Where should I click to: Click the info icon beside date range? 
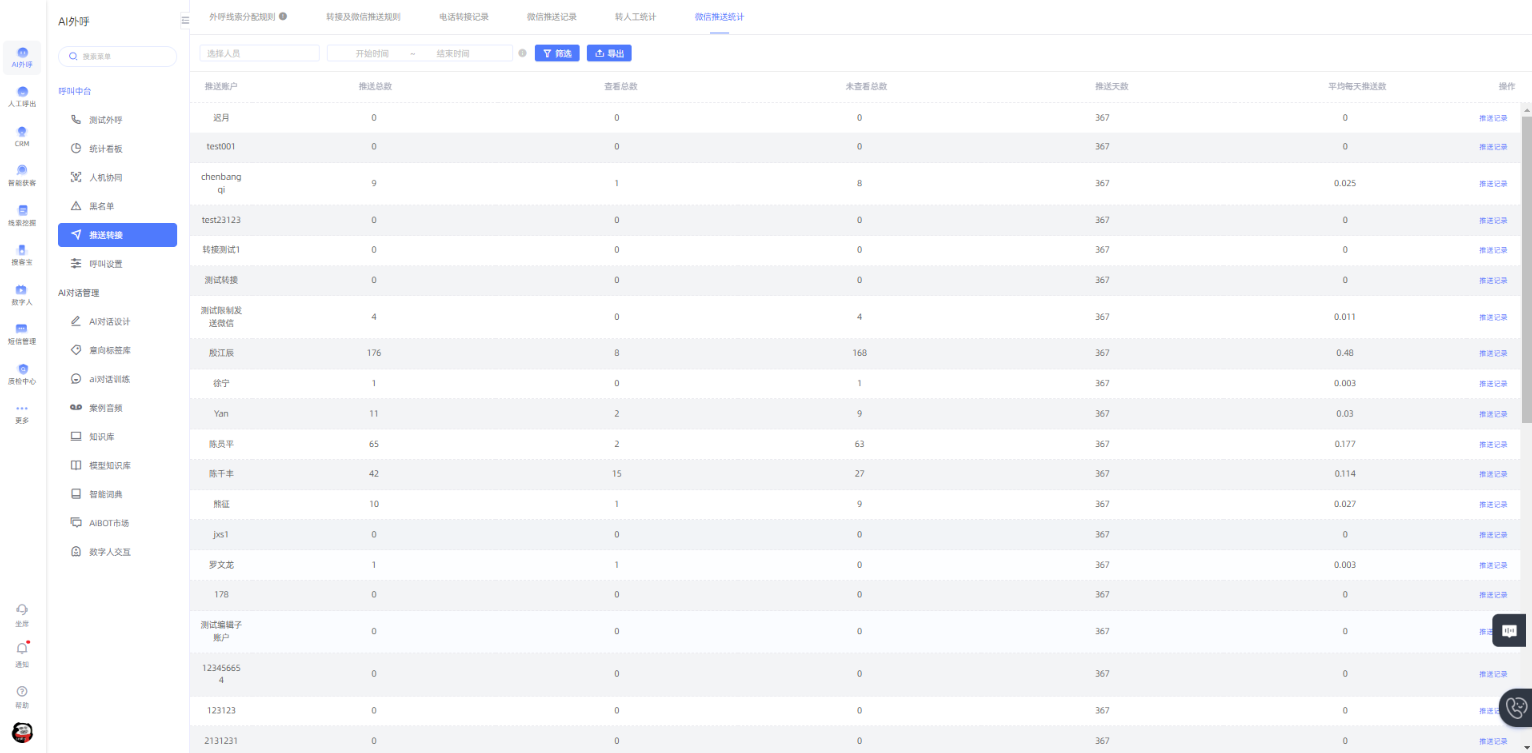pos(522,53)
